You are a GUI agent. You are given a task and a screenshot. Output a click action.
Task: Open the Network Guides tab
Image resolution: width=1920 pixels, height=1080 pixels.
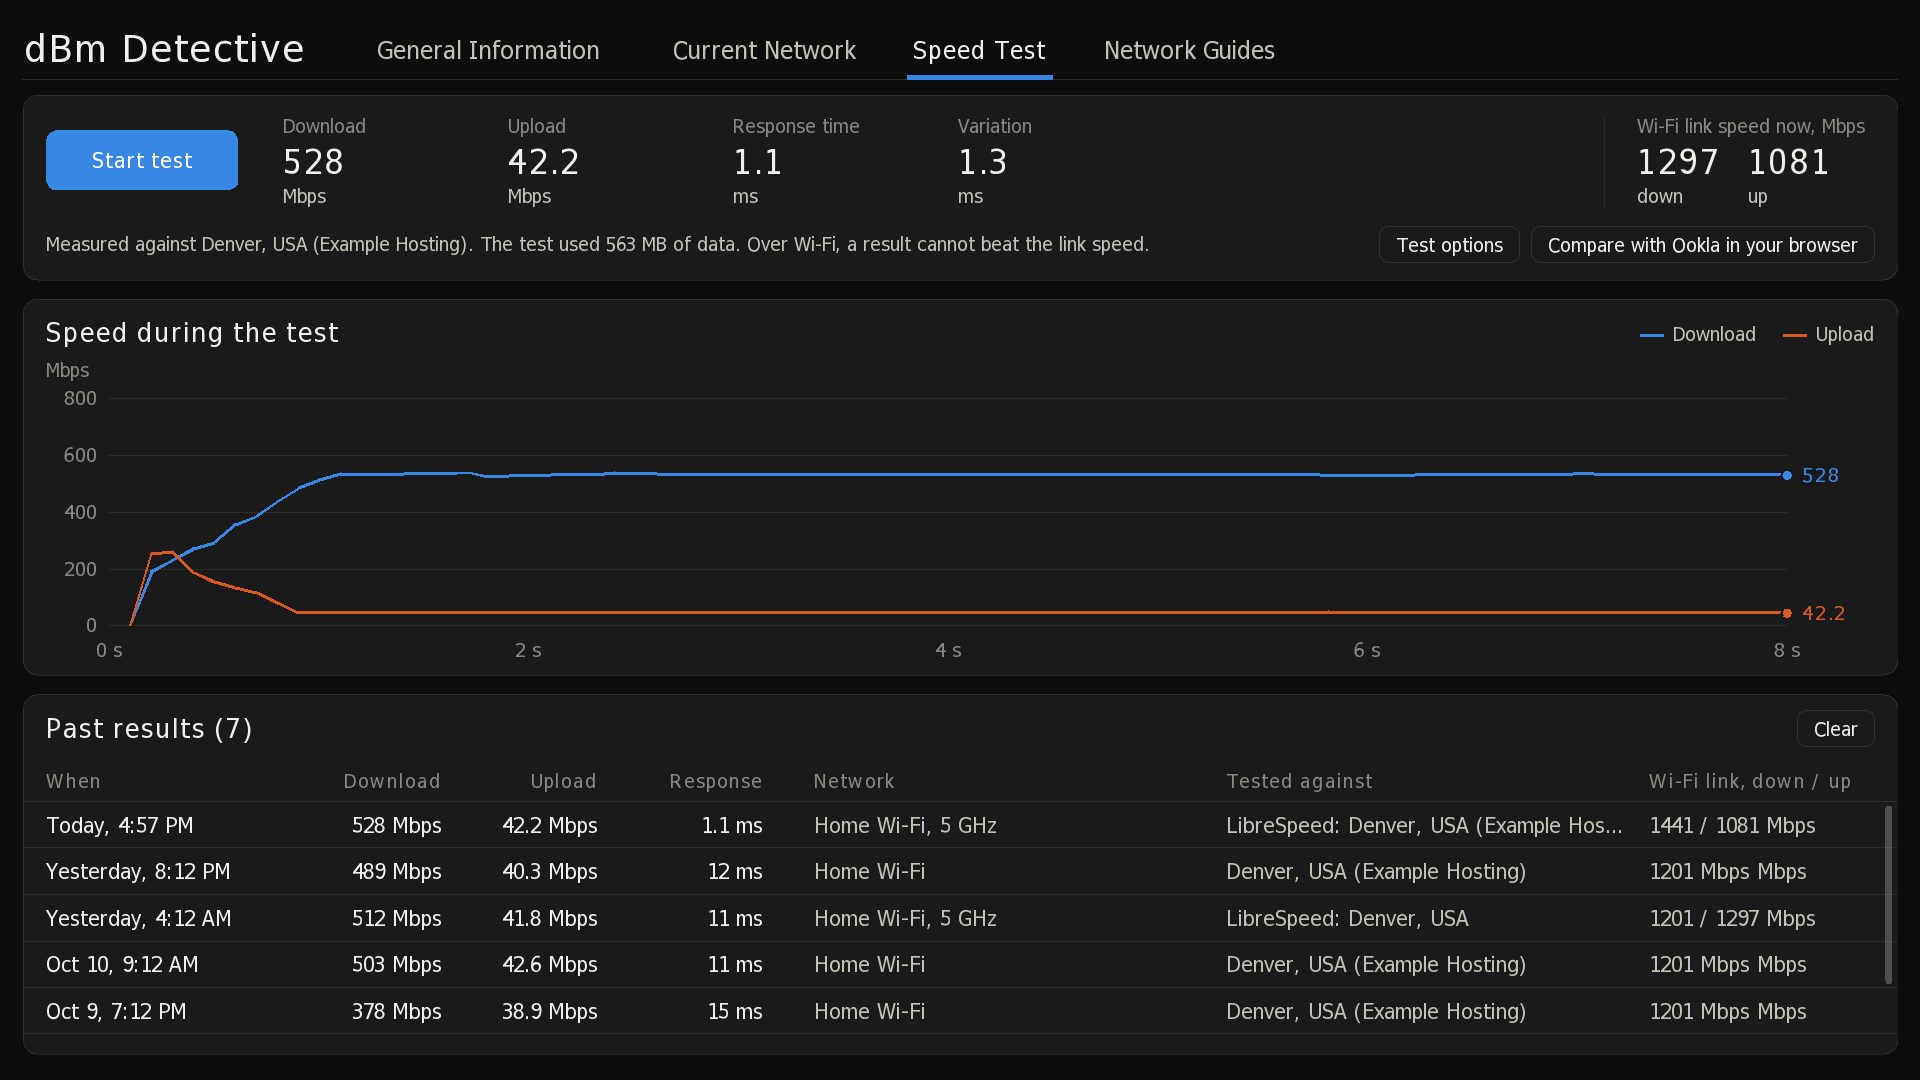(x=1189, y=50)
